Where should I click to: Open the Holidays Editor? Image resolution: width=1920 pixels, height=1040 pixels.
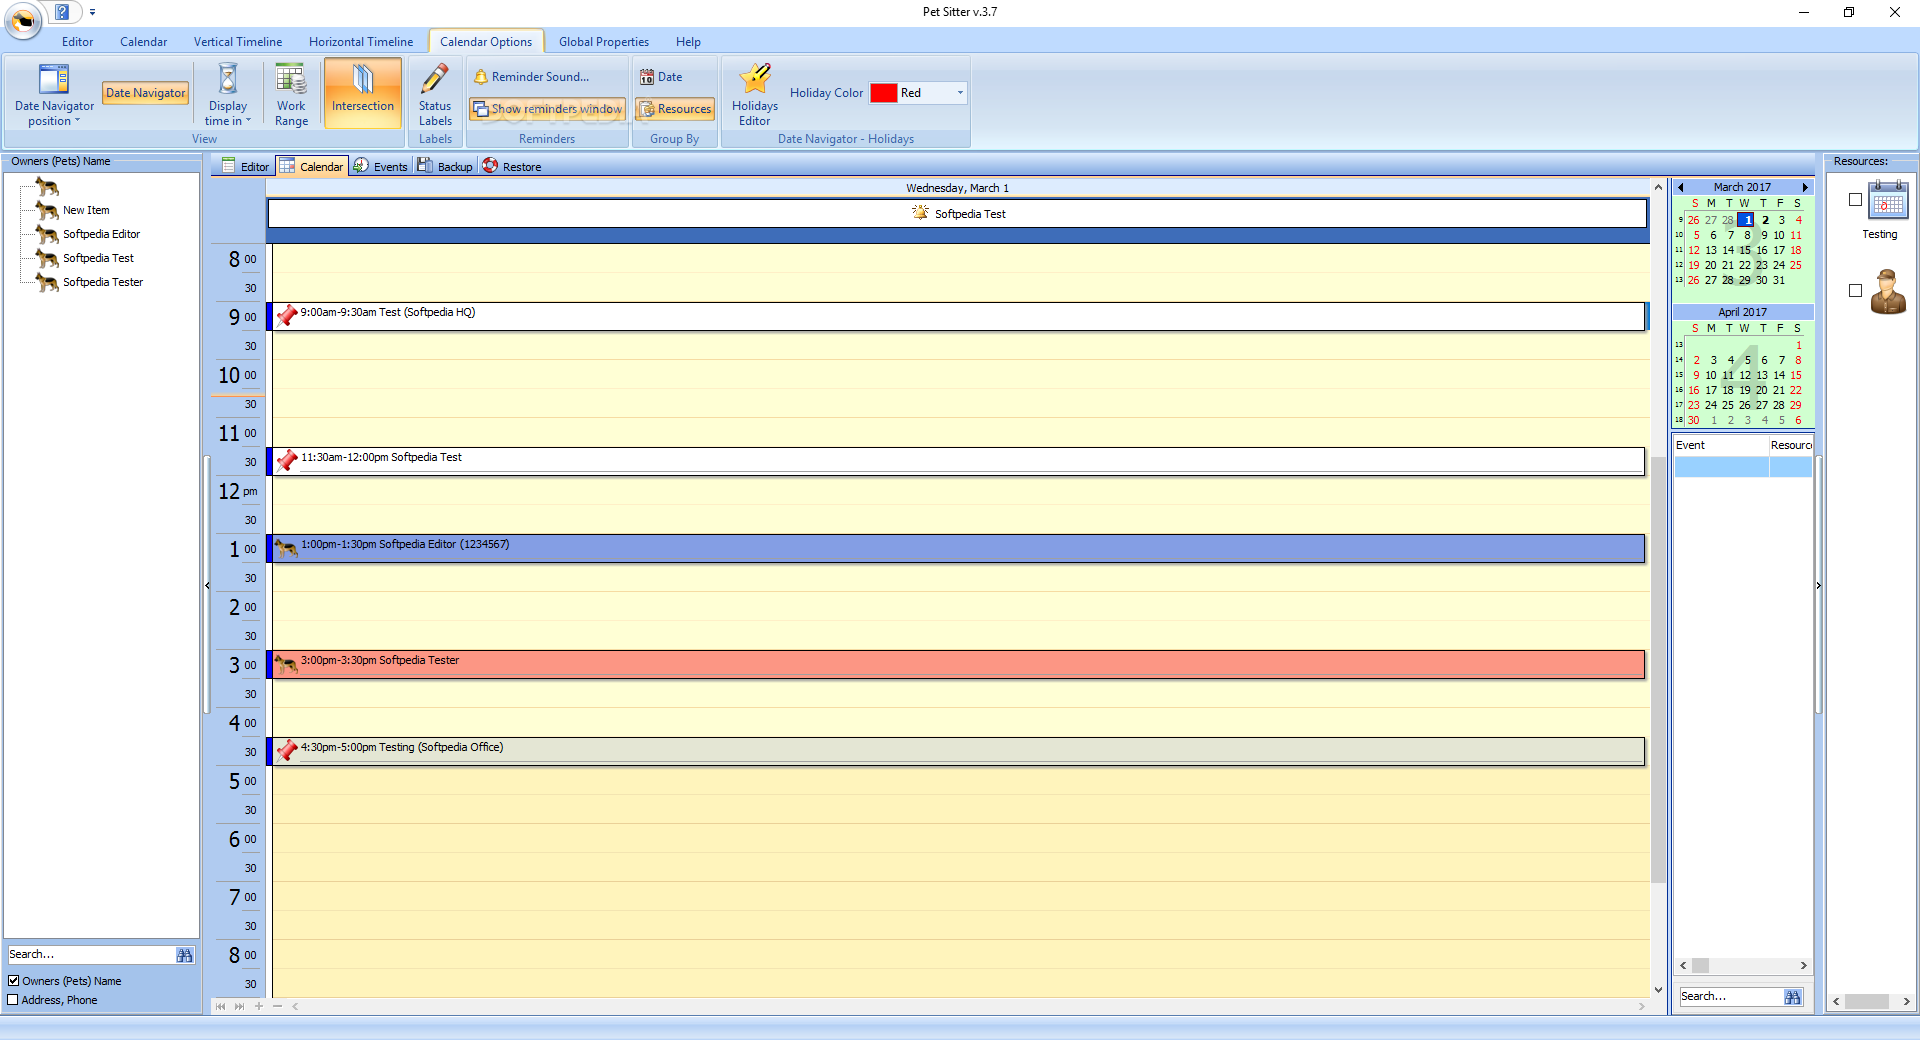(x=755, y=94)
